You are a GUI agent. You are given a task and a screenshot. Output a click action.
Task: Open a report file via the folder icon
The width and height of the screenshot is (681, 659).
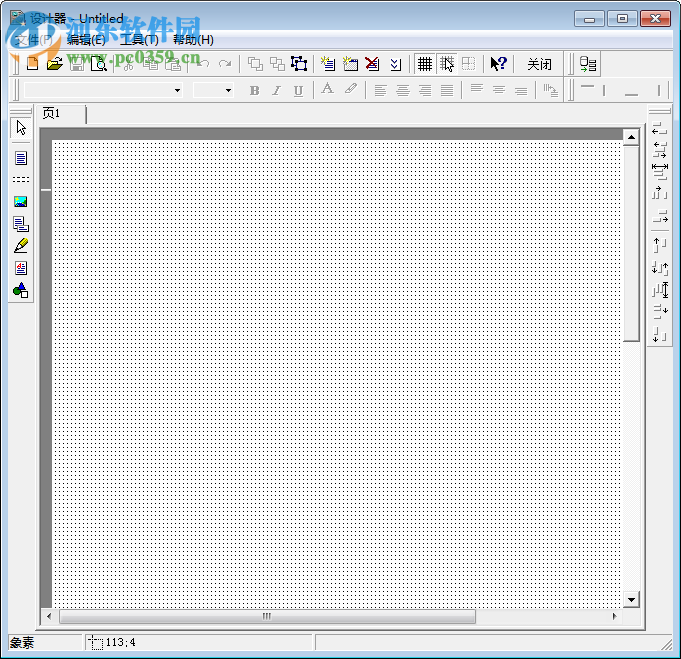(55, 64)
